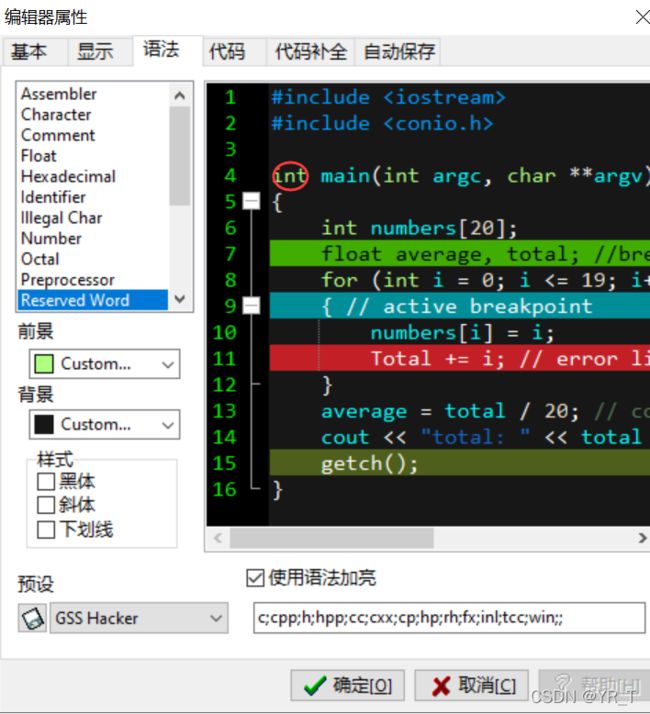Open the 背景 background color dropdown
The width and height of the screenshot is (650, 714).
[x=105, y=424]
